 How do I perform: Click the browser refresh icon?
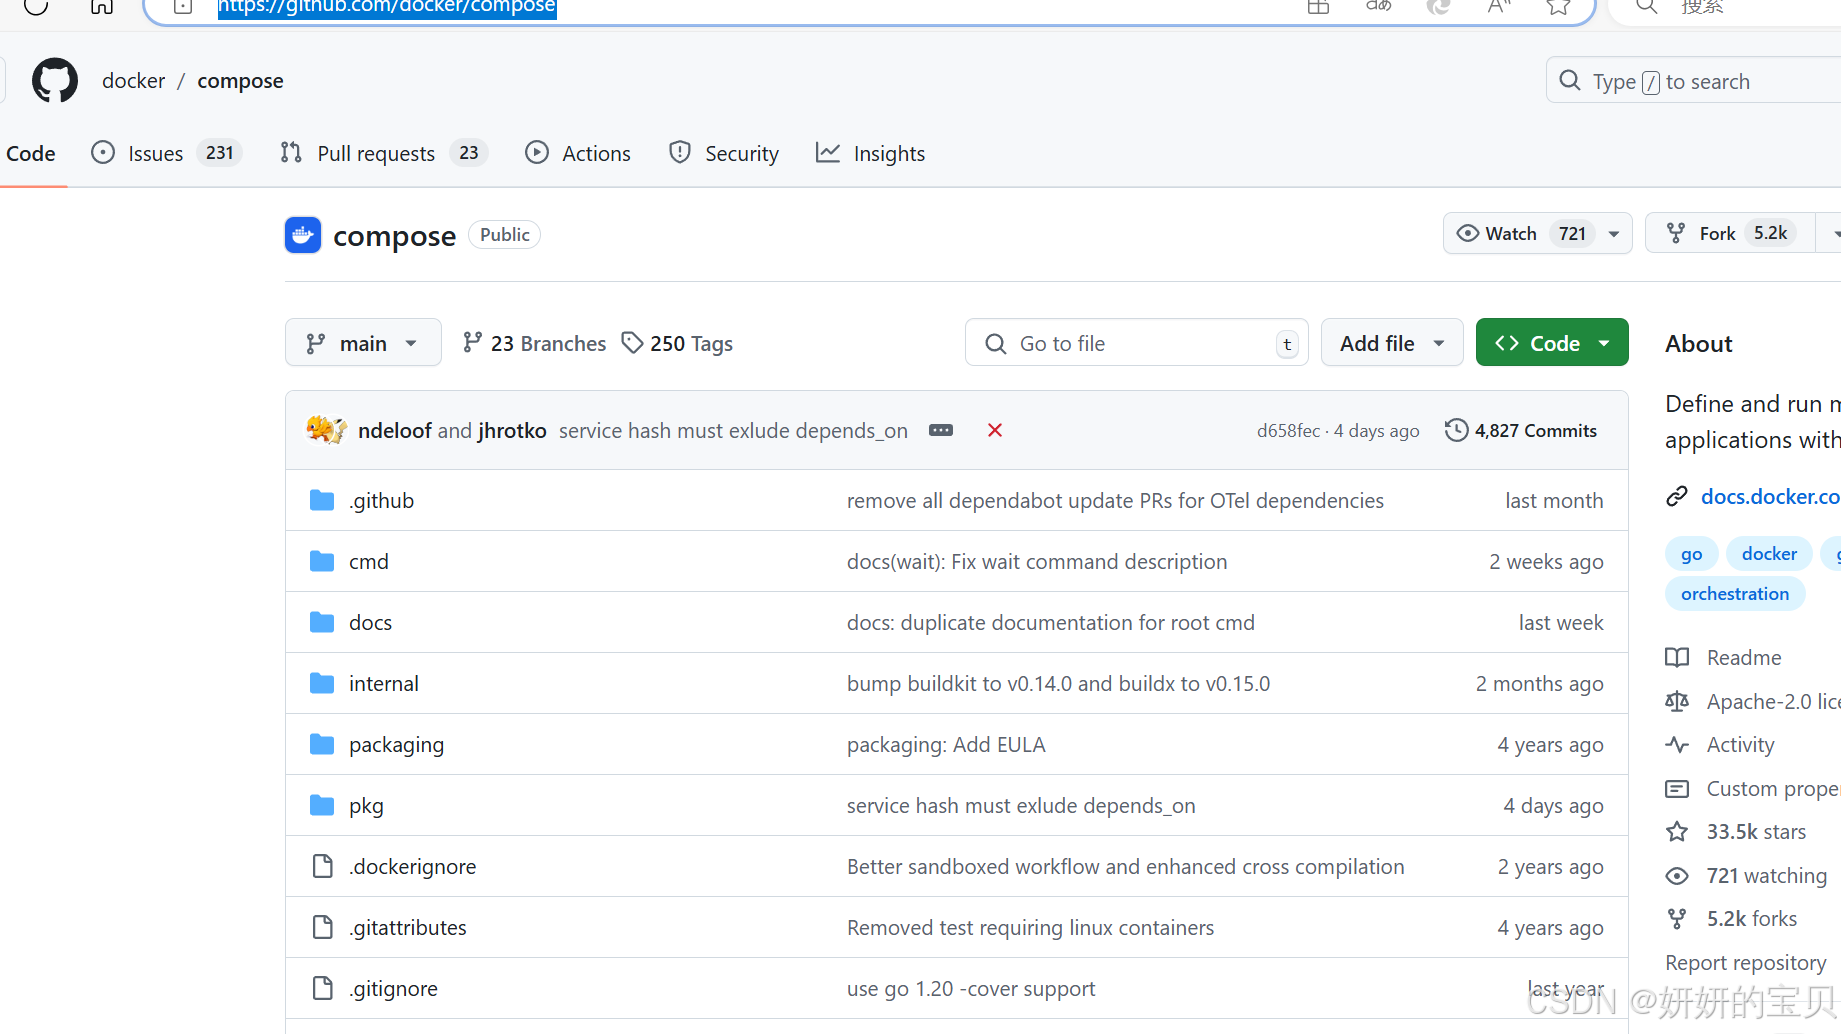pos(36,5)
